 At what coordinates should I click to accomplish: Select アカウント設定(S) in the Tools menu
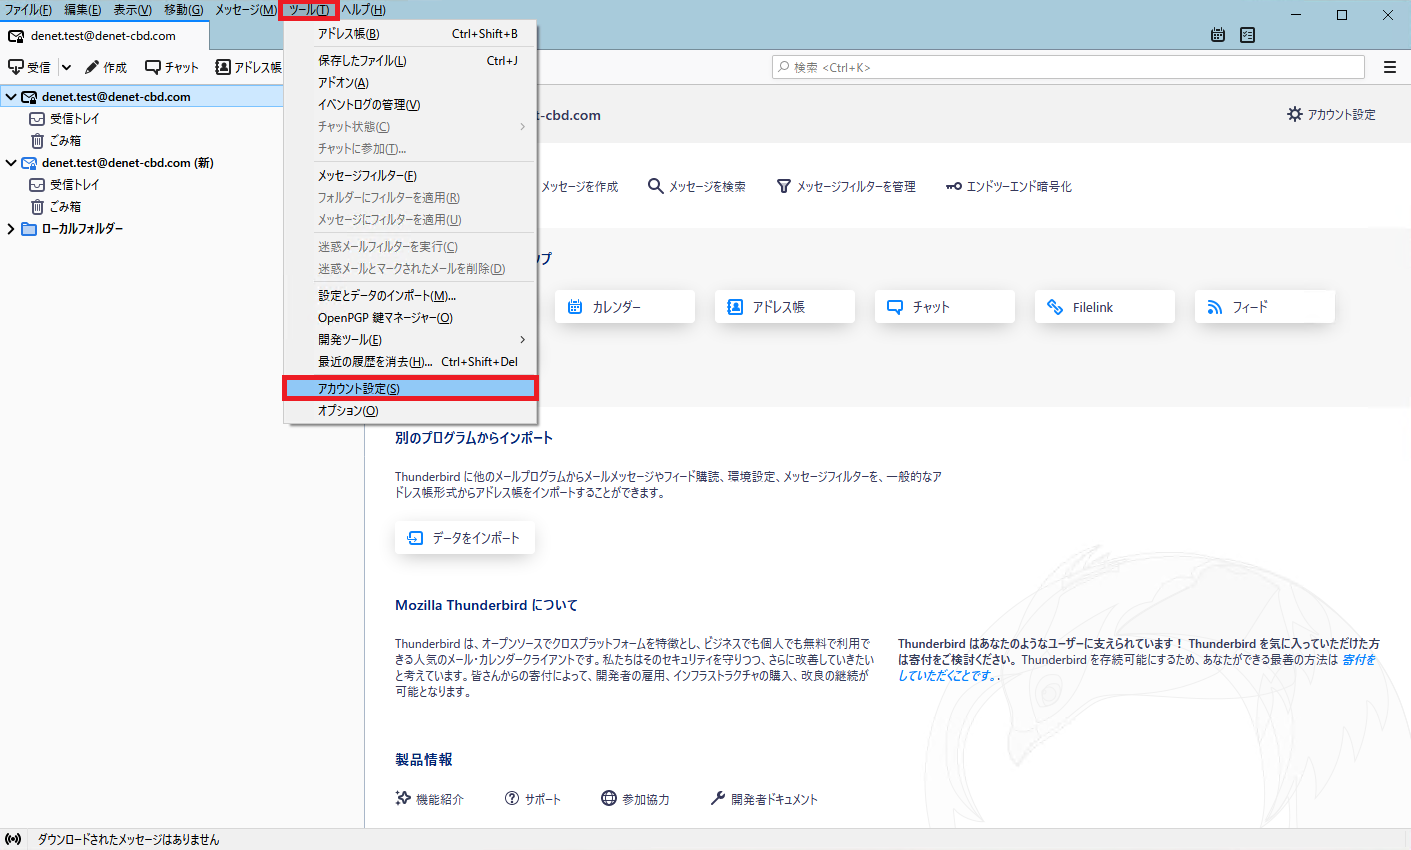point(410,389)
